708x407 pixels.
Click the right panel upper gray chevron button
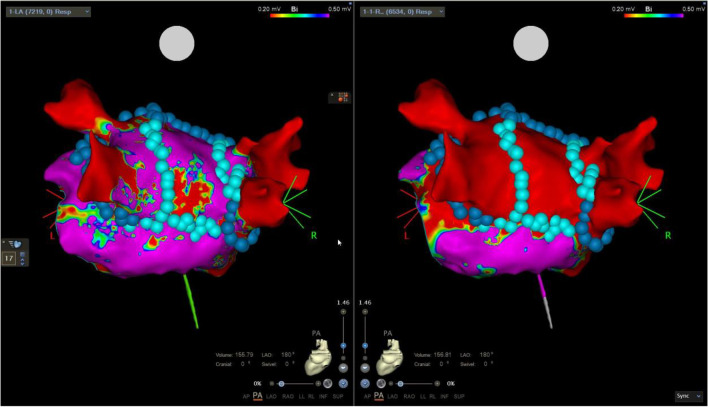click(x=365, y=368)
